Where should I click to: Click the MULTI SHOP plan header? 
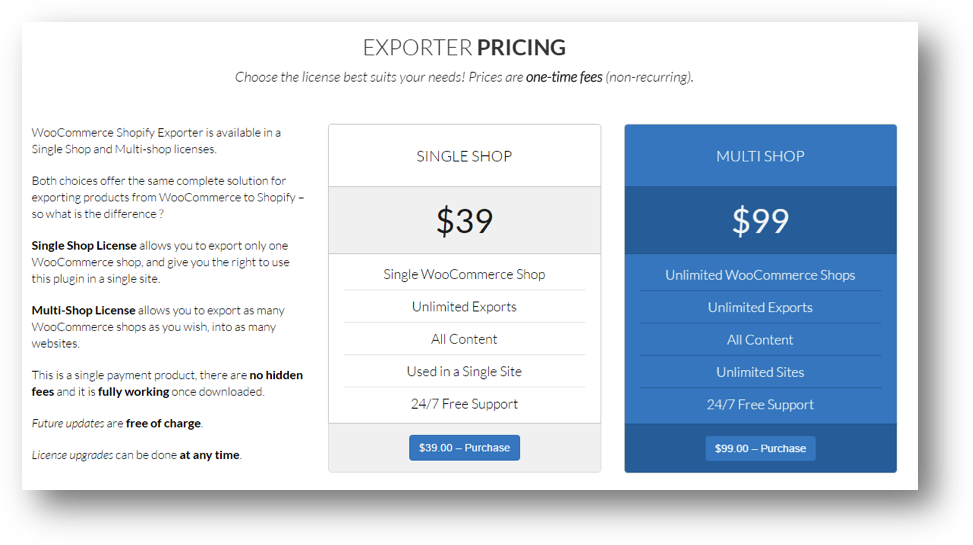click(760, 156)
